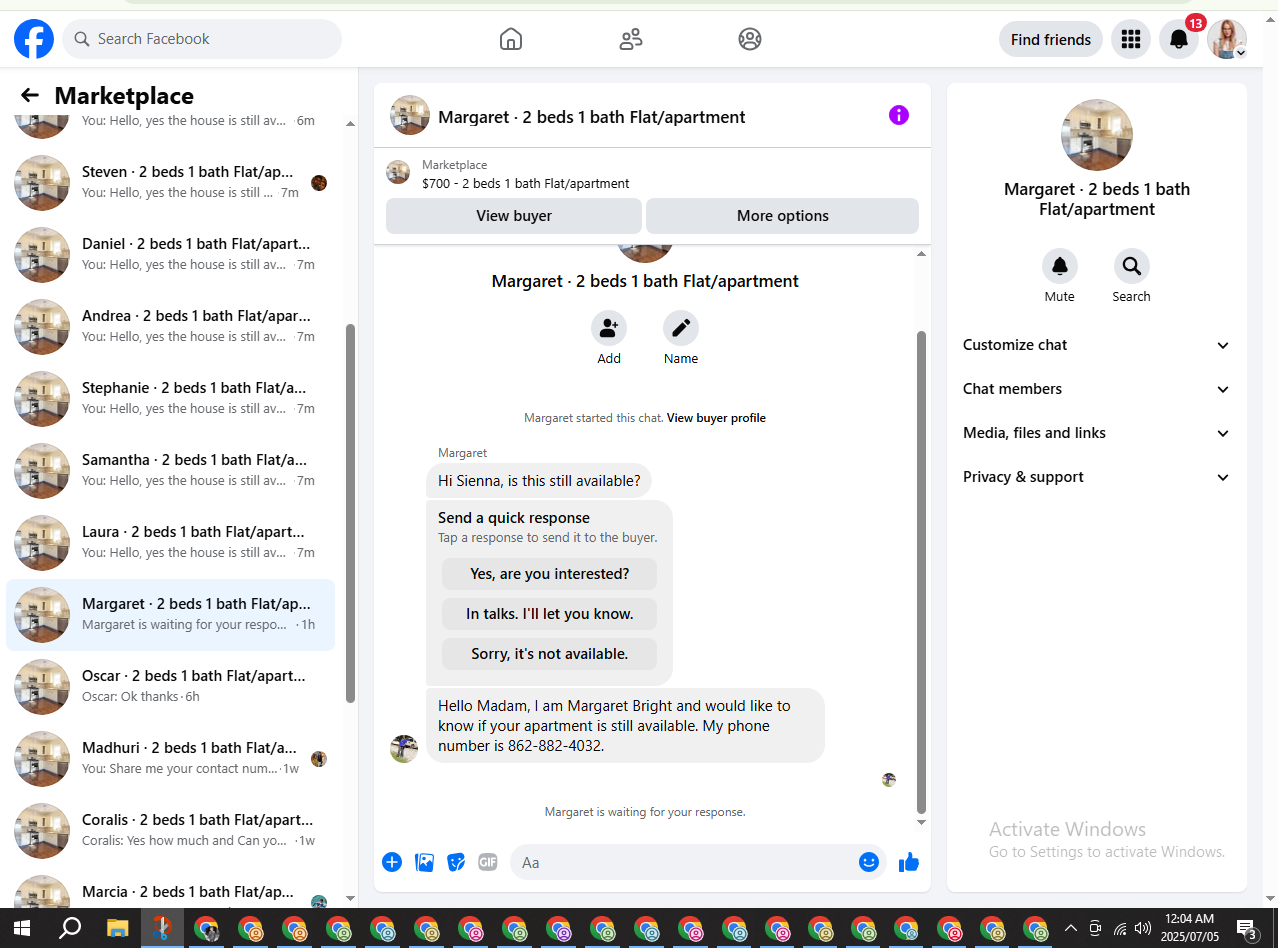Image resolution: width=1278 pixels, height=948 pixels.
Task: Click the Search Facebook field
Action: pos(202,39)
